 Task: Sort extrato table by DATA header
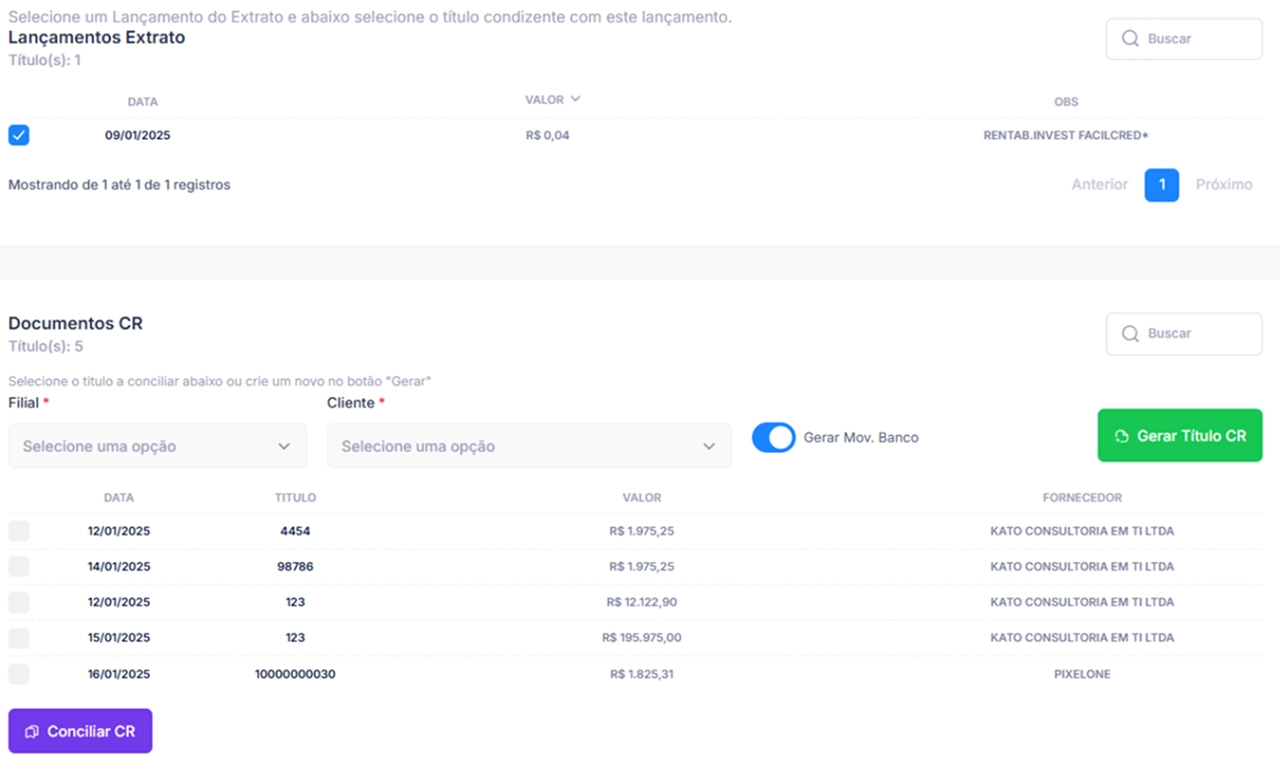[142, 102]
